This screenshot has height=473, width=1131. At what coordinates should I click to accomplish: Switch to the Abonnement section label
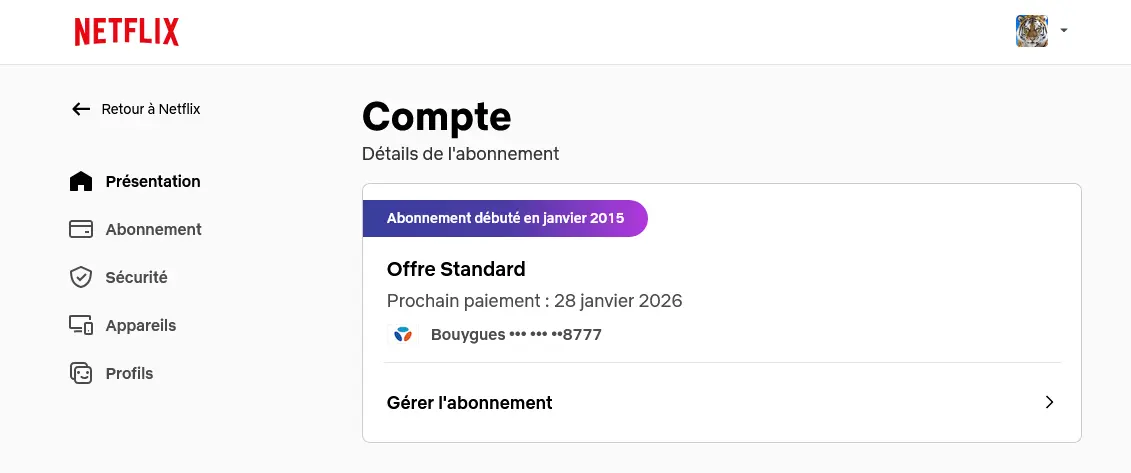[154, 229]
